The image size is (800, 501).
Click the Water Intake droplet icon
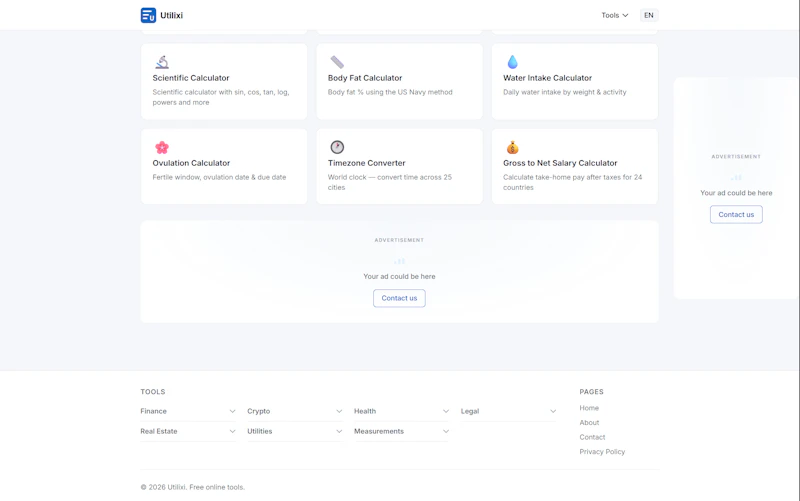[512, 62]
